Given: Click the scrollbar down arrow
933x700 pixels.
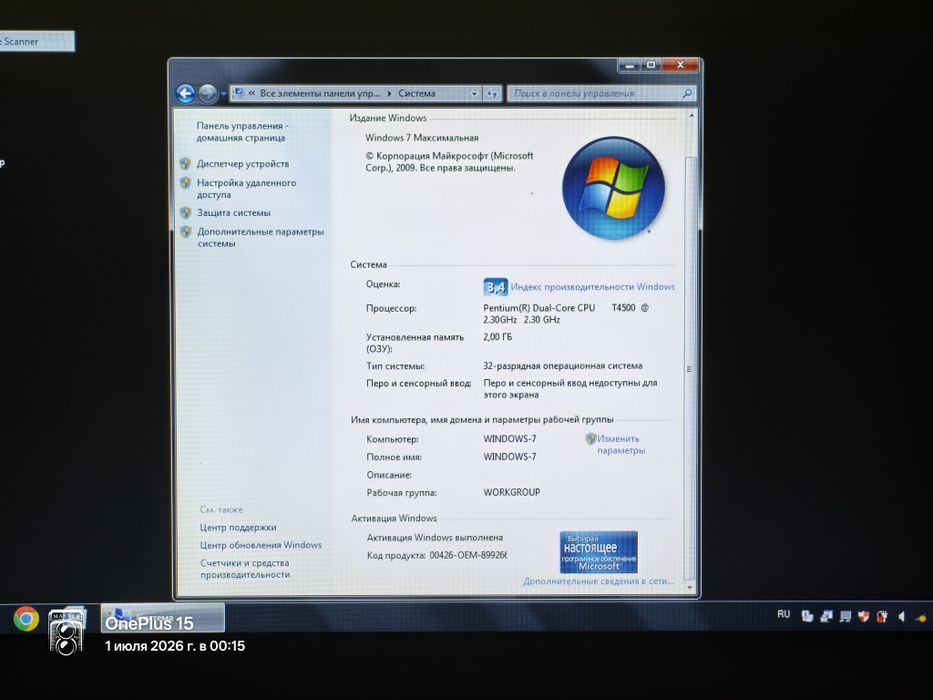Looking at the screenshot, I should [x=690, y=588].
